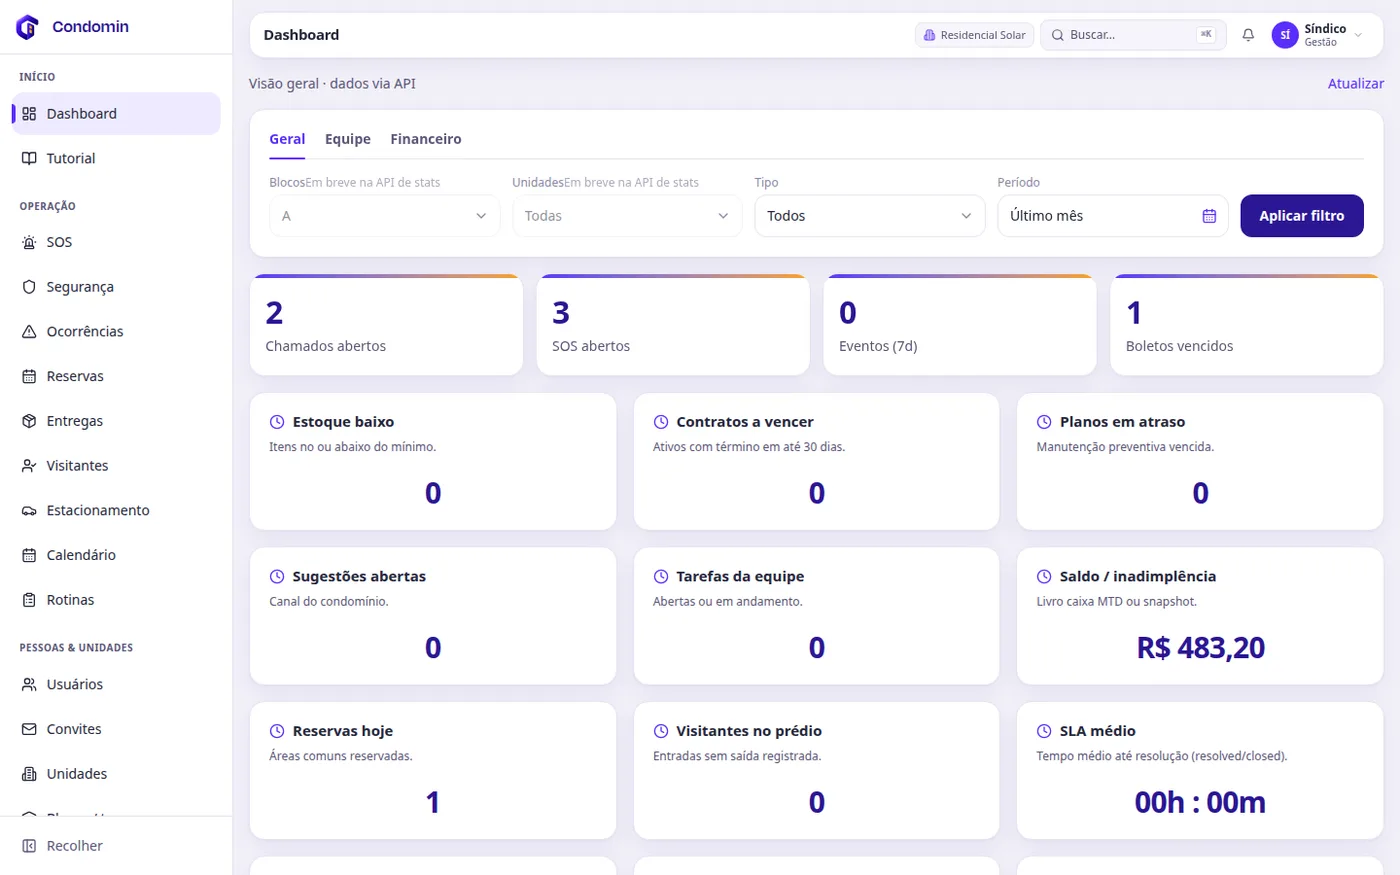Click the R$ 483,20 value
The height and width of the screenshot is (875, 1400).
(1201, 648)
